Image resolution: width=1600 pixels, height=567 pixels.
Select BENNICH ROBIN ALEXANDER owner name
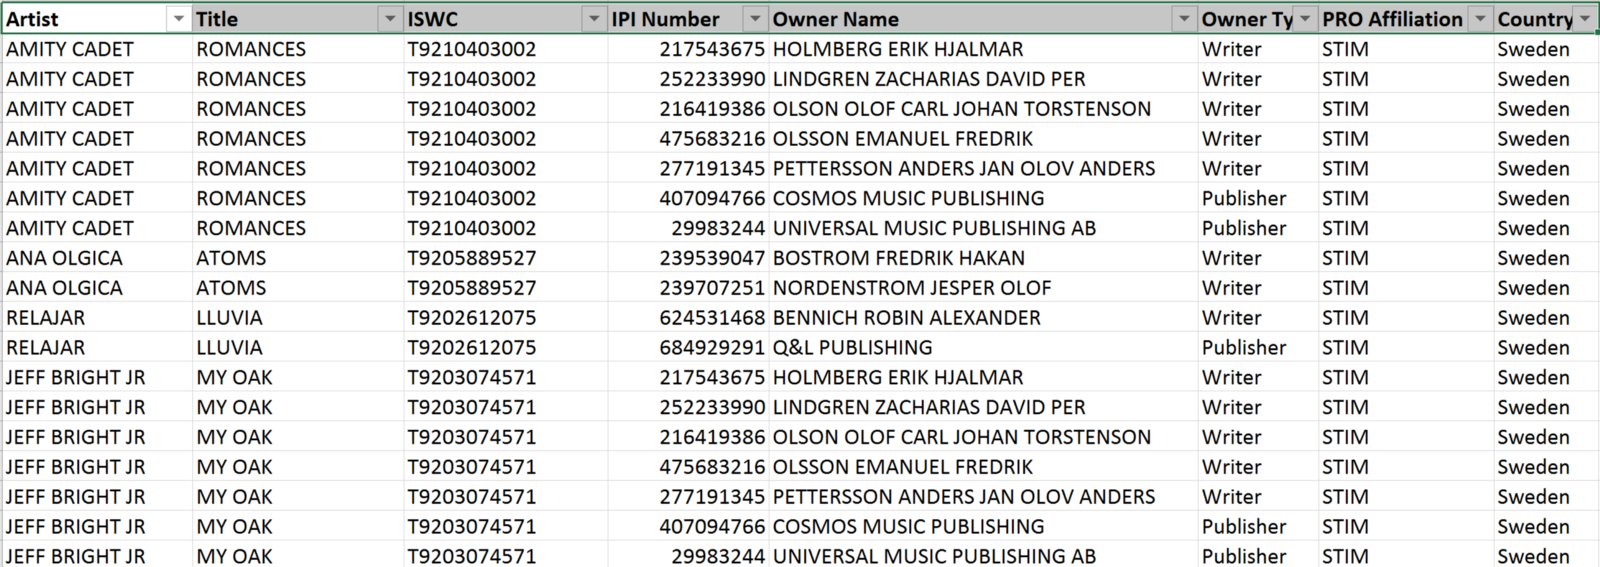tap(983, 318)
